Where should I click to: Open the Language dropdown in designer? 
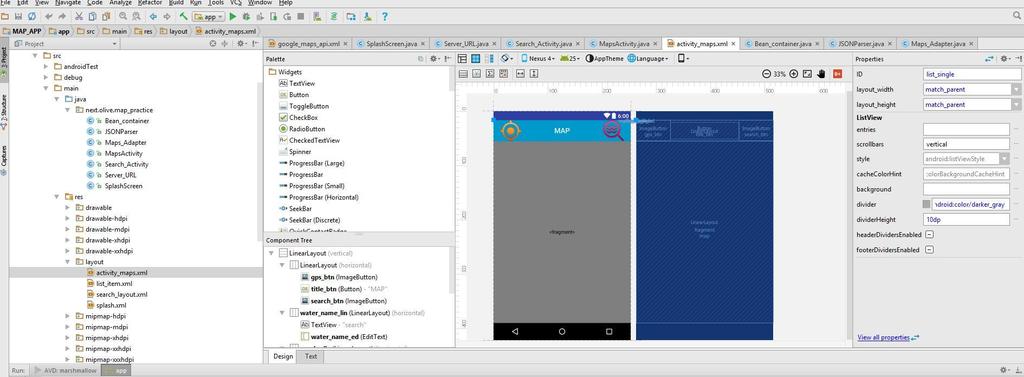[x=648, y=58]
